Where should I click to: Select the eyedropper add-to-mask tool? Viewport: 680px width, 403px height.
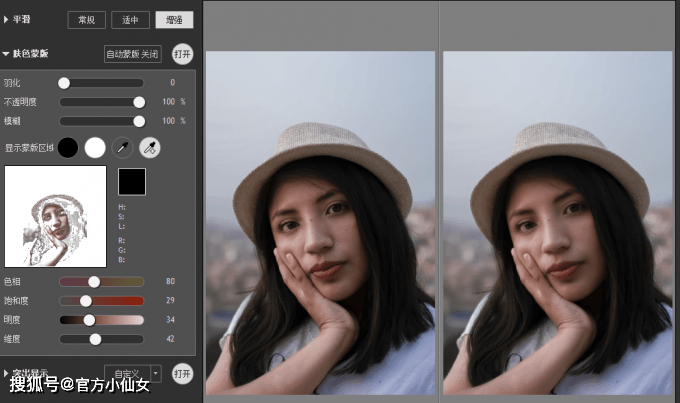pos(150,148)
